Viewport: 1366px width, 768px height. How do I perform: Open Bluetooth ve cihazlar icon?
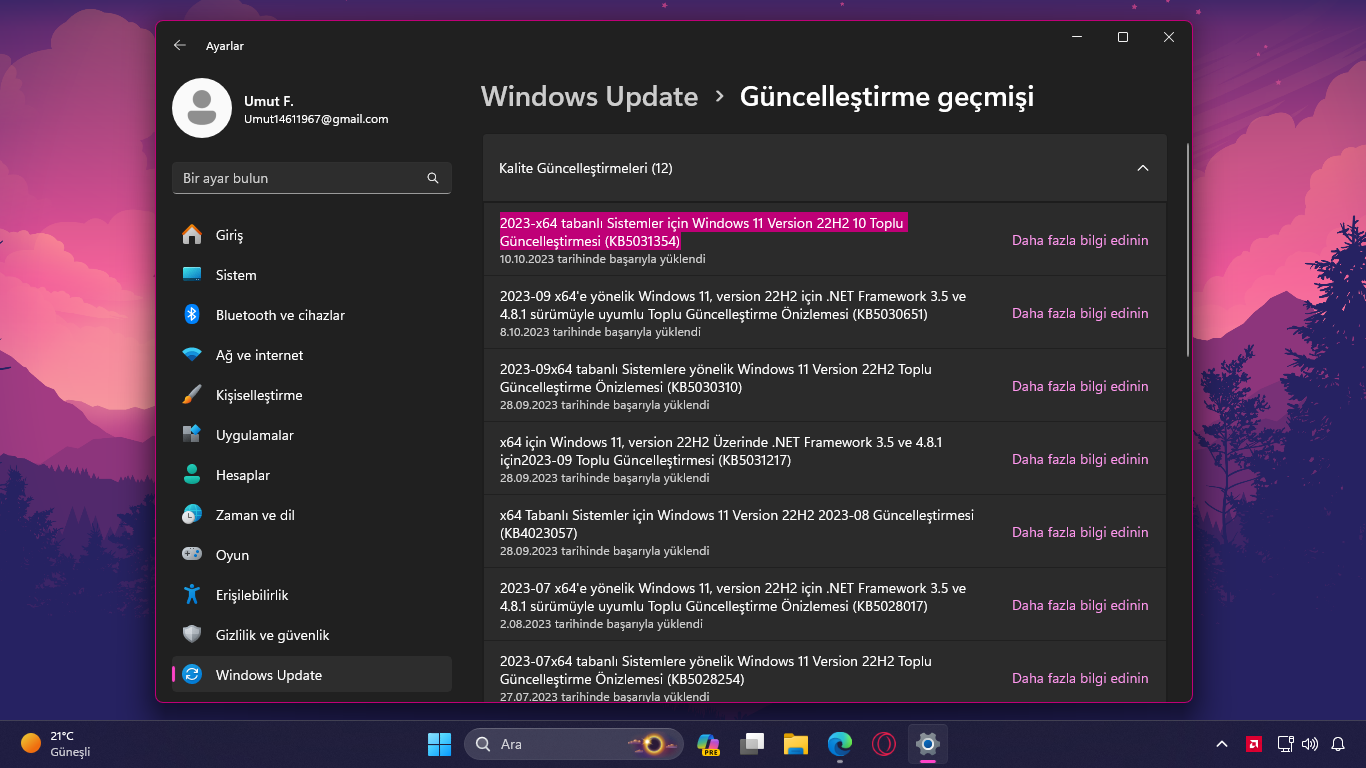192,315
